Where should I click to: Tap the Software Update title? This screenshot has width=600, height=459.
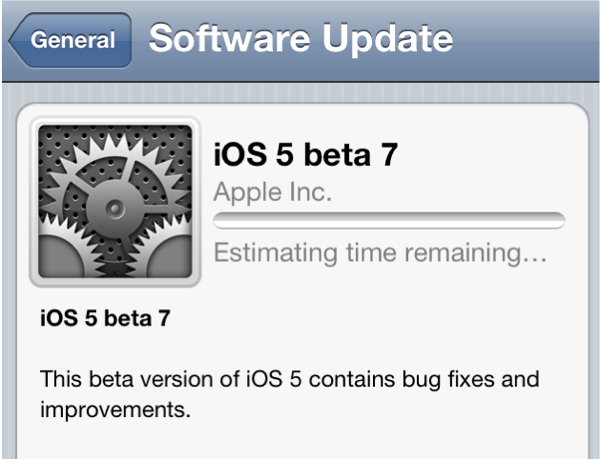(x=301, y=39)
